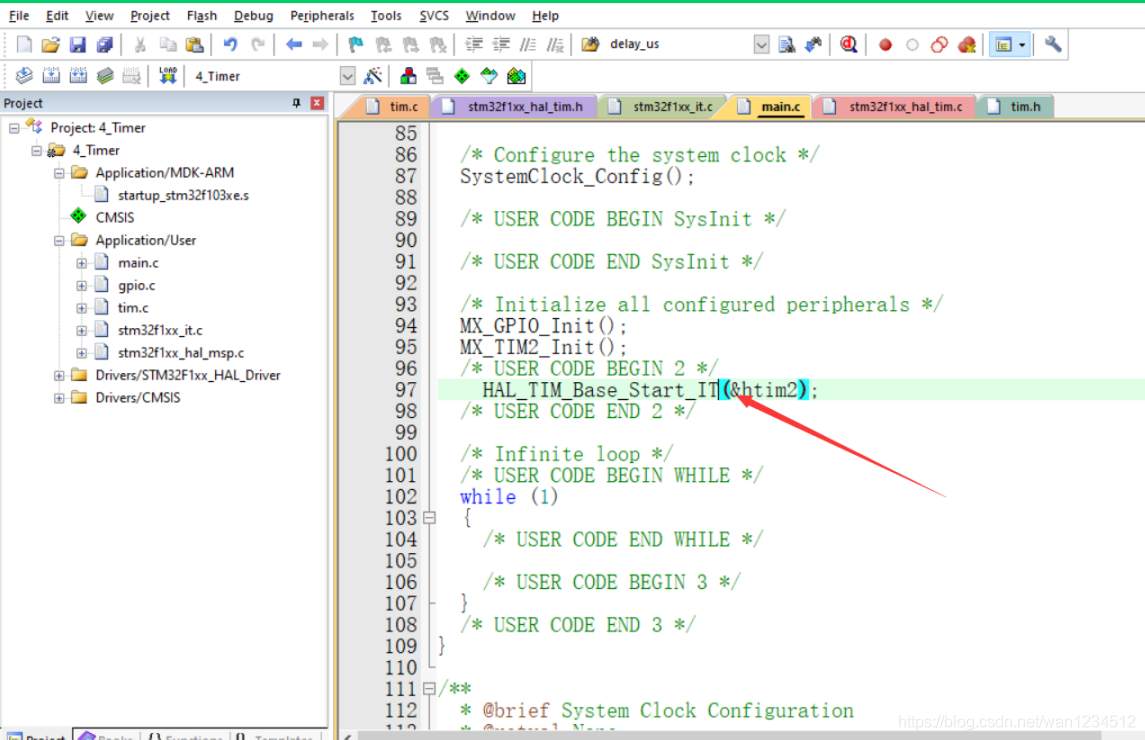The image size is (1145, 740).
Task: Switch to the stm32f1xx_it.c tab
Action: (671, 106)
